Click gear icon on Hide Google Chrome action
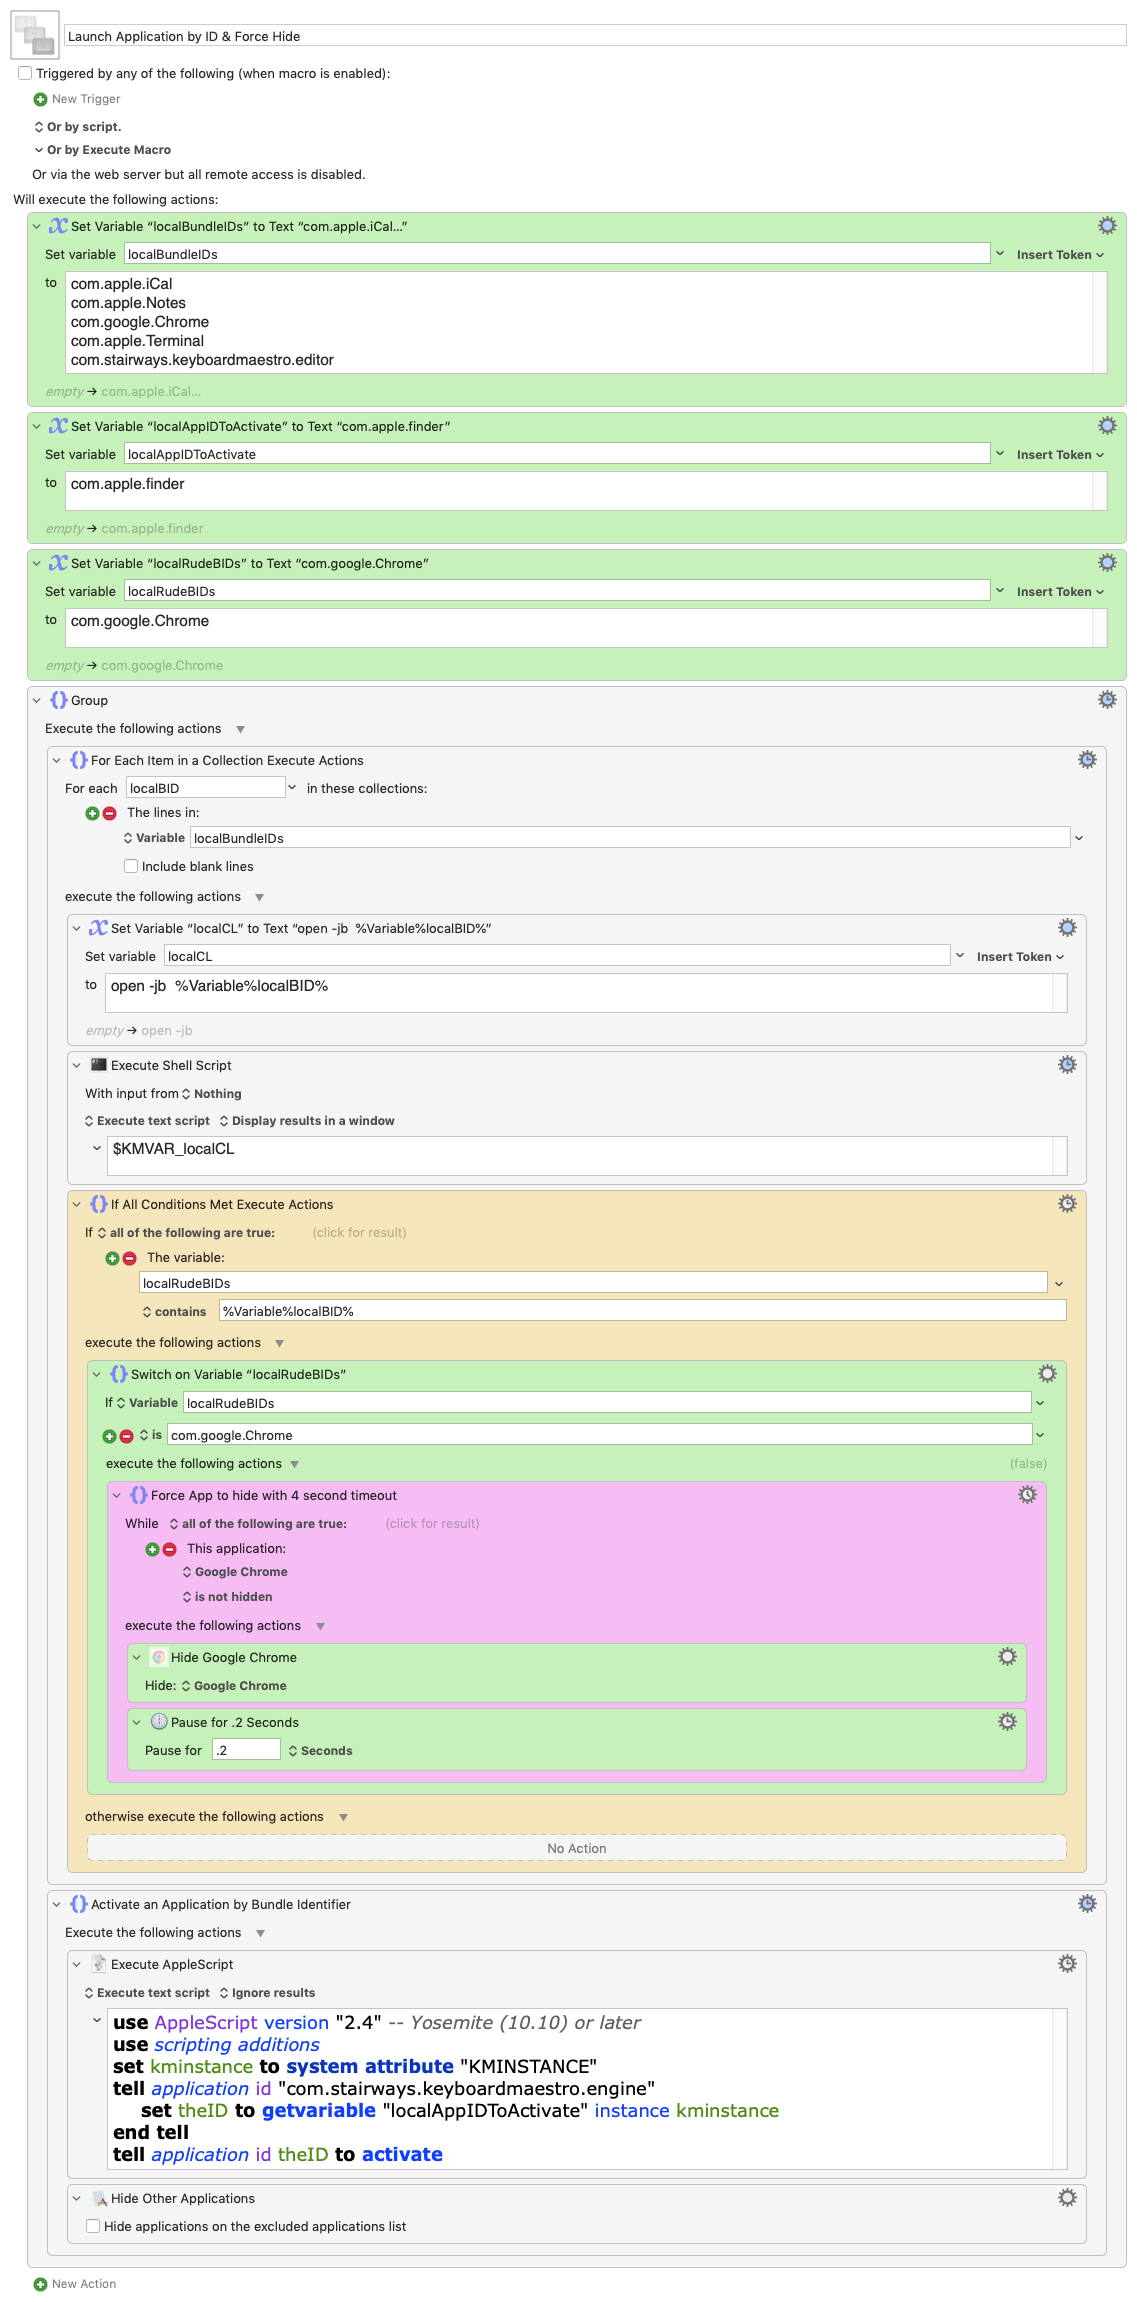 [1006, 1657]
